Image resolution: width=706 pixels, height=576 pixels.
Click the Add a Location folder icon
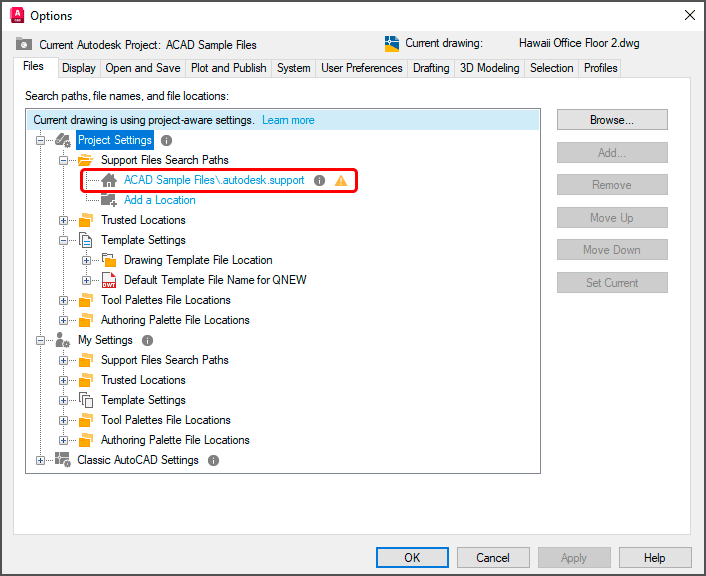click(x=109, y=200)
